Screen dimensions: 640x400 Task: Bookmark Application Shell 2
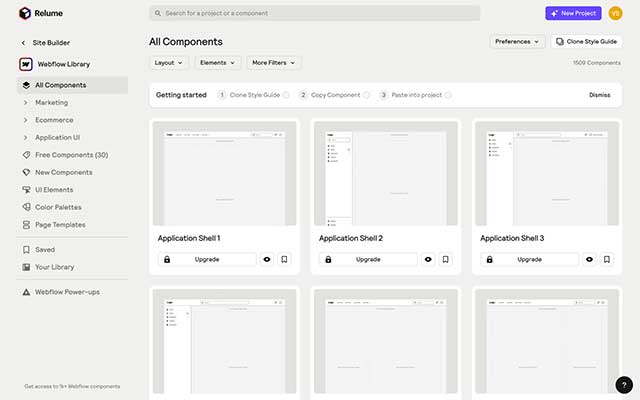pos(445,259)
